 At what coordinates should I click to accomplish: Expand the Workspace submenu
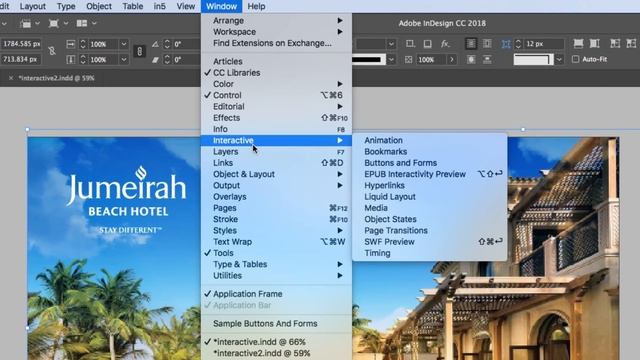(276, 32)
